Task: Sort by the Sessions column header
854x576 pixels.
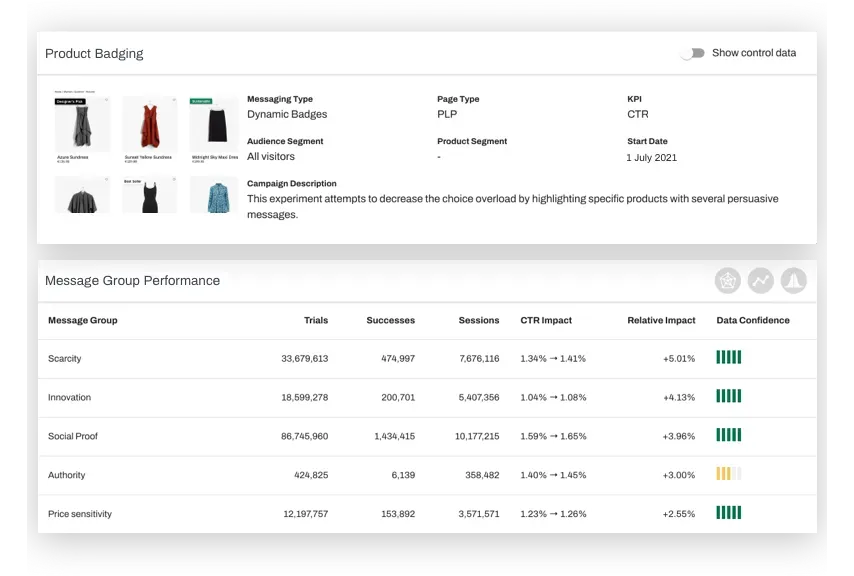Action: (x=479, y=320)
